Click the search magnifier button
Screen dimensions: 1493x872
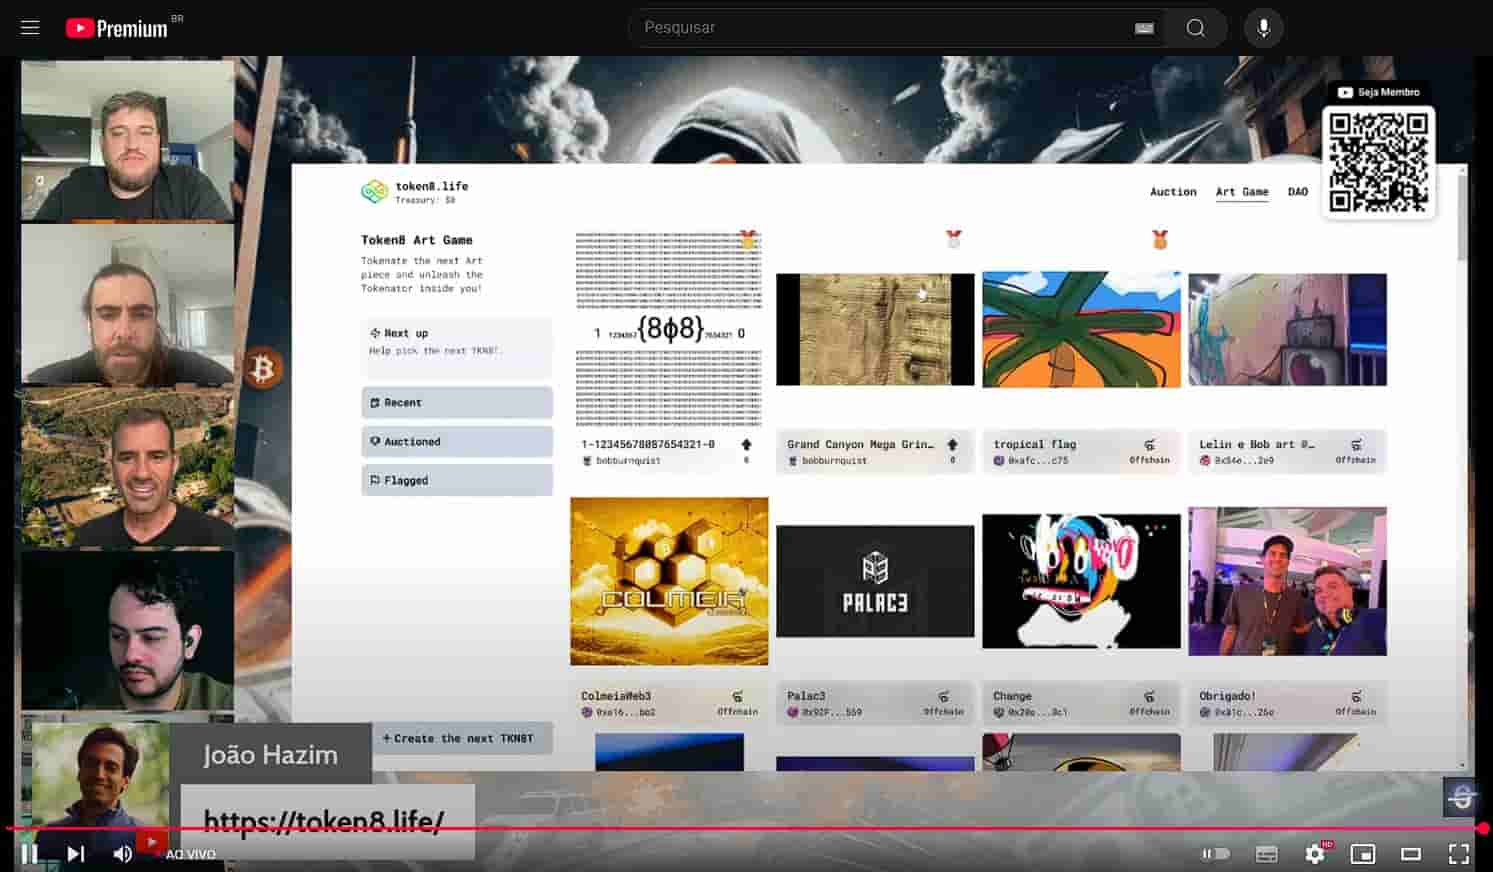pos(1196,28)
